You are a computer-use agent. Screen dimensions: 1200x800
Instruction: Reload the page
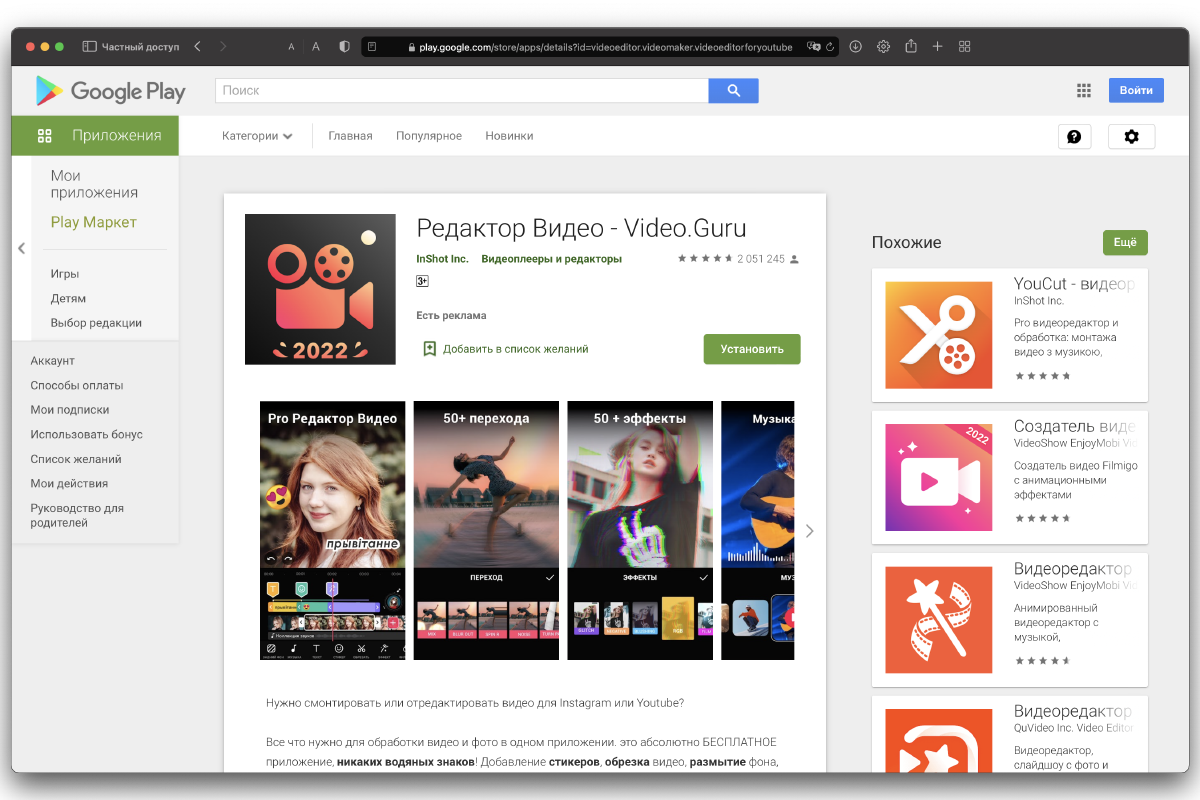coord(830,46)
